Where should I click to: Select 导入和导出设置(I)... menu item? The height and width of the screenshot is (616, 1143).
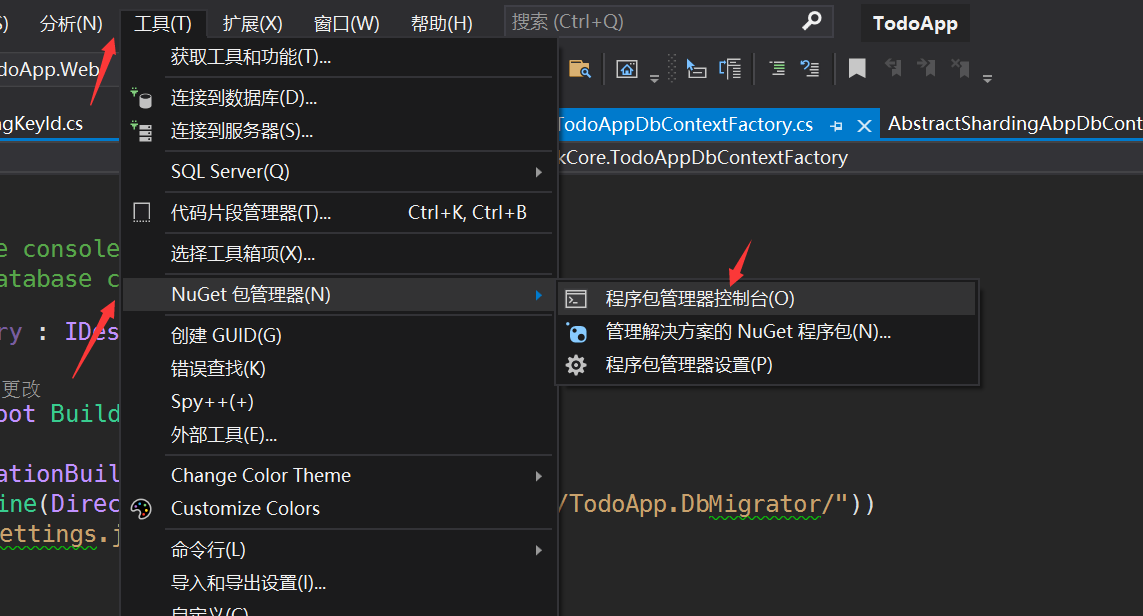(338, 583)
